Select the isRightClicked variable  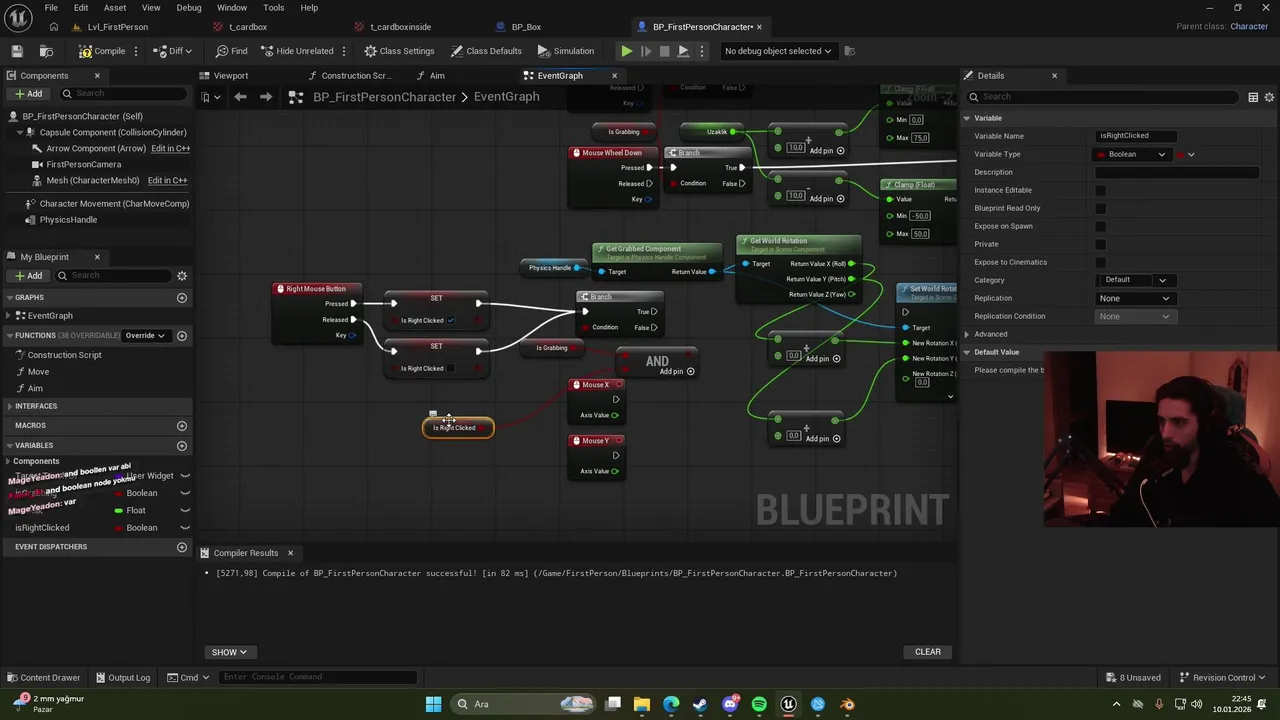point(42,528)
